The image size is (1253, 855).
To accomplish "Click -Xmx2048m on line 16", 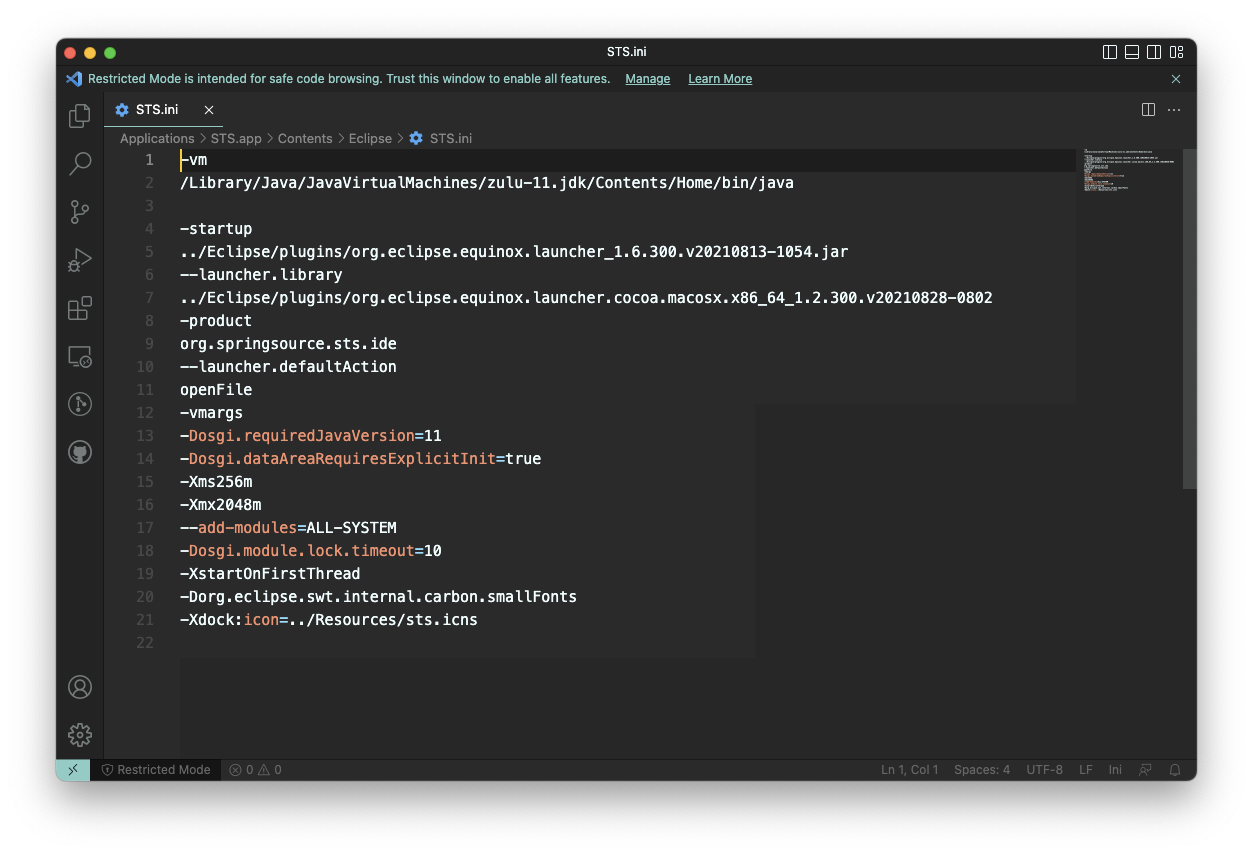I will [x=220, y=505].
